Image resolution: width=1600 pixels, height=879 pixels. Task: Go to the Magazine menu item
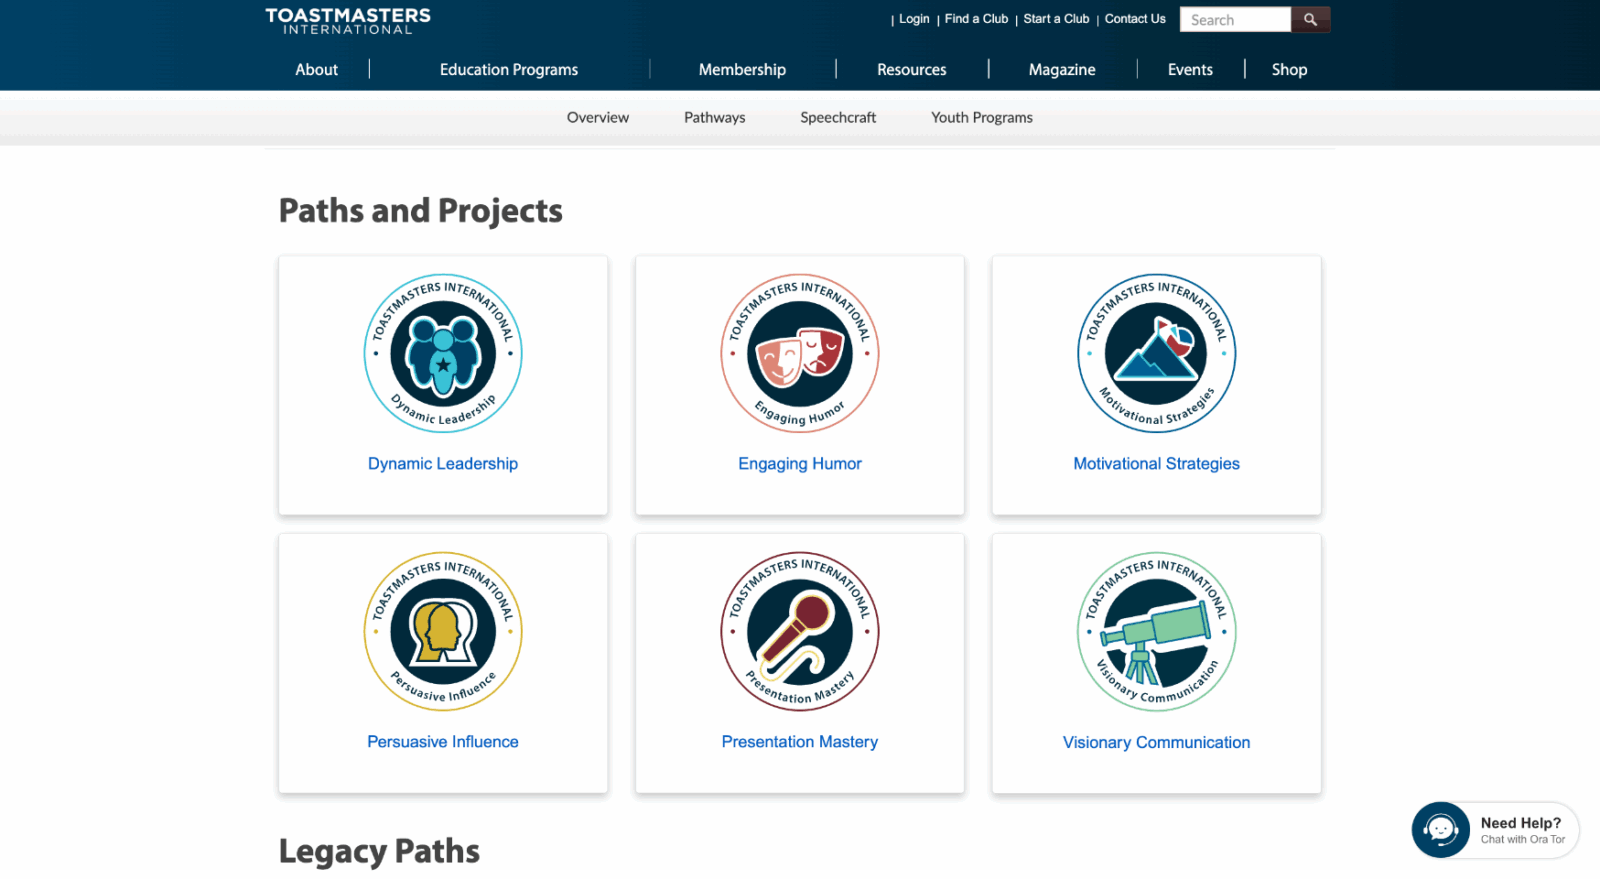pos(1062,70)
